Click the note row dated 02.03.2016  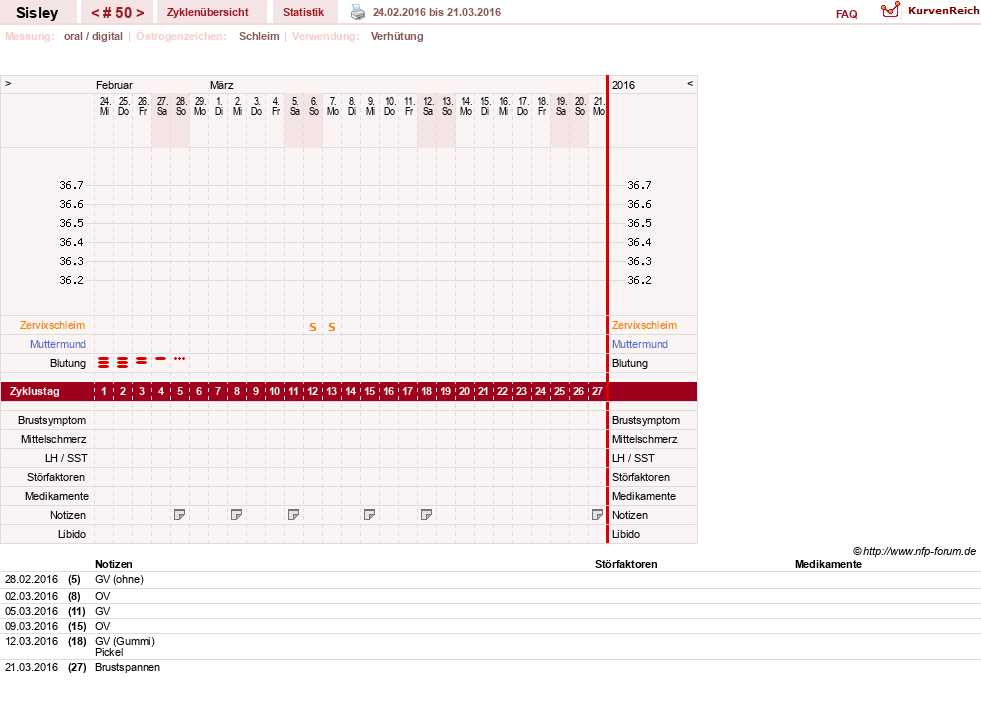coord(490,596)
